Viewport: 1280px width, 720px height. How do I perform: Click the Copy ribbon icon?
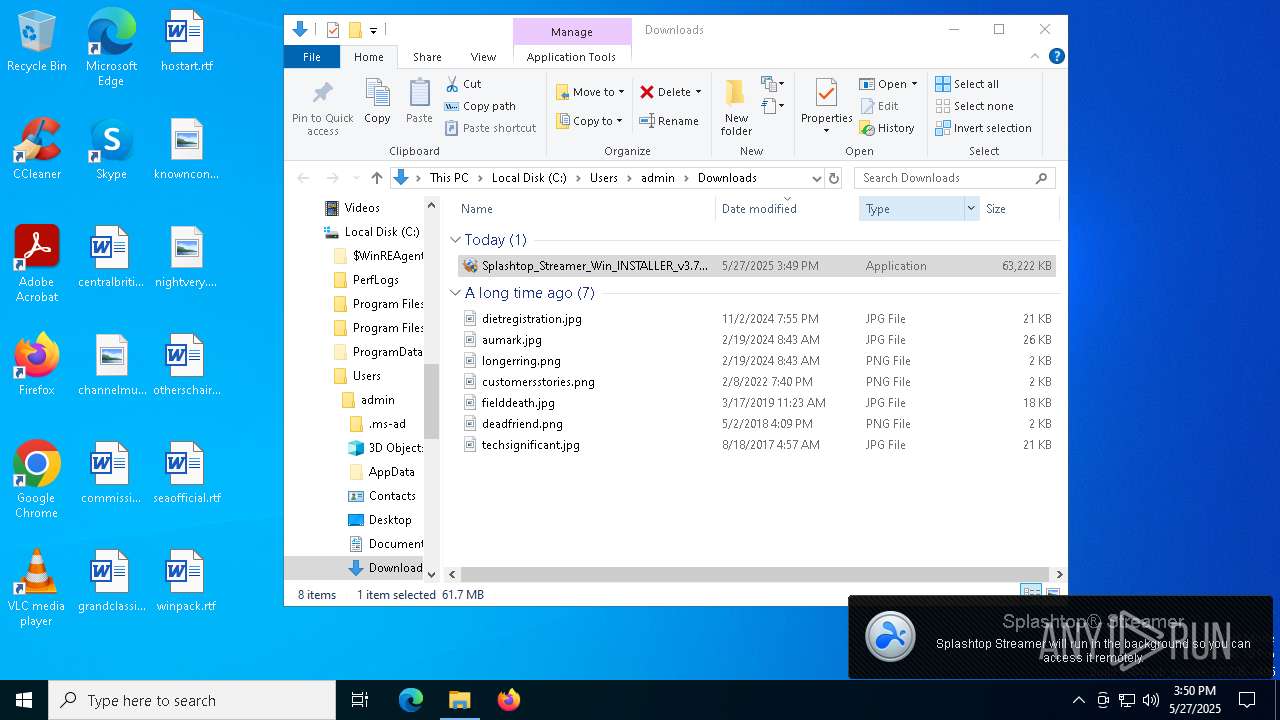[x=377, y=101]
